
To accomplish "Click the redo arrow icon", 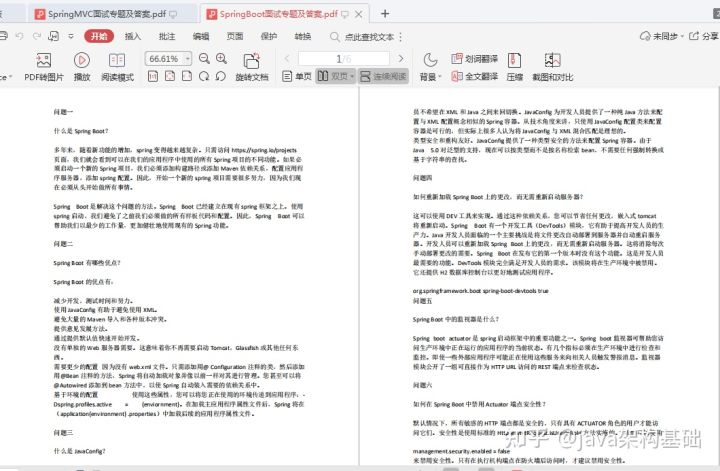I will (x=37, y=36).
